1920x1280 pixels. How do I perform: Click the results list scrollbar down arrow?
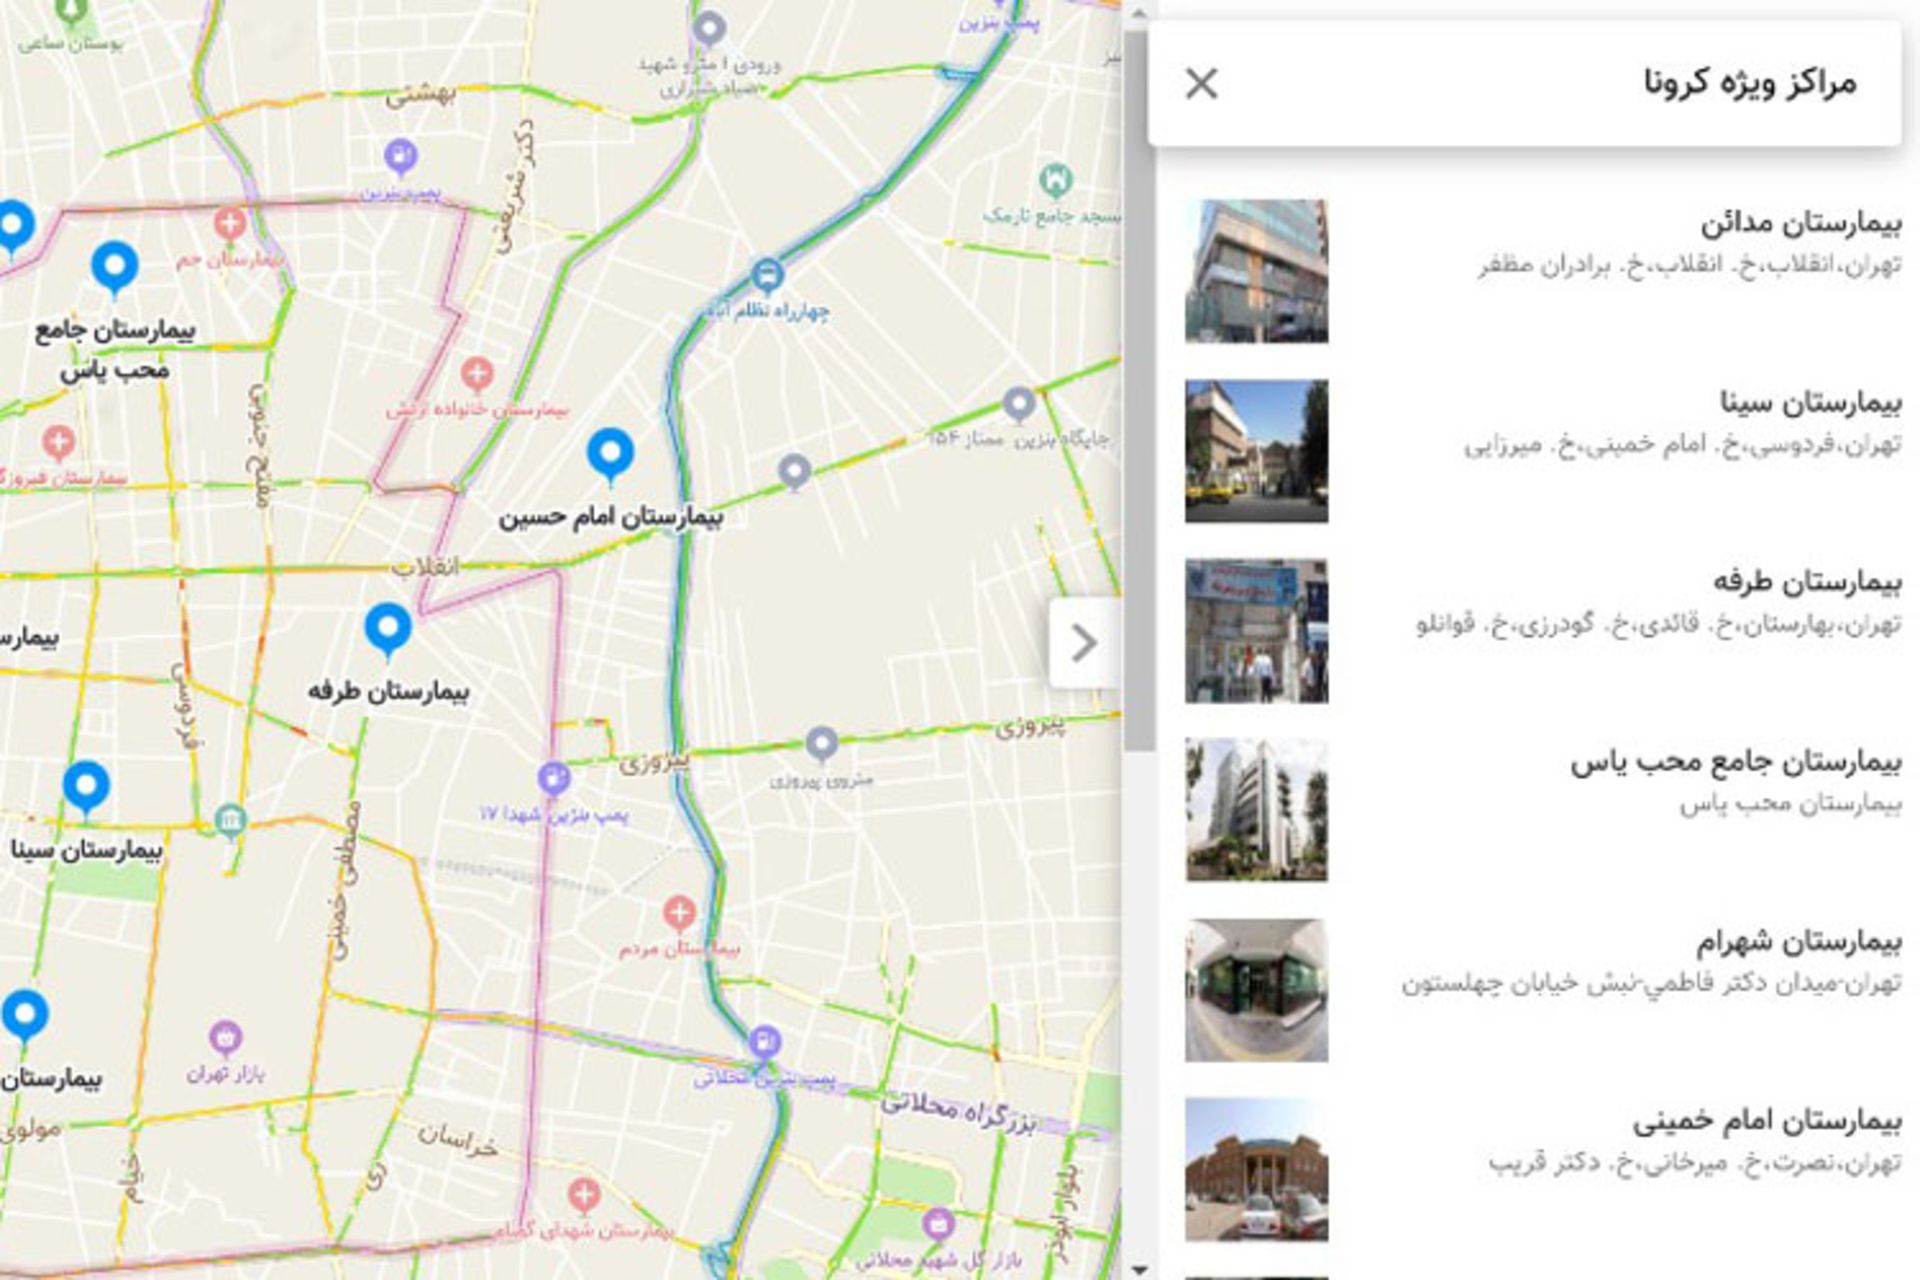1139,1269
